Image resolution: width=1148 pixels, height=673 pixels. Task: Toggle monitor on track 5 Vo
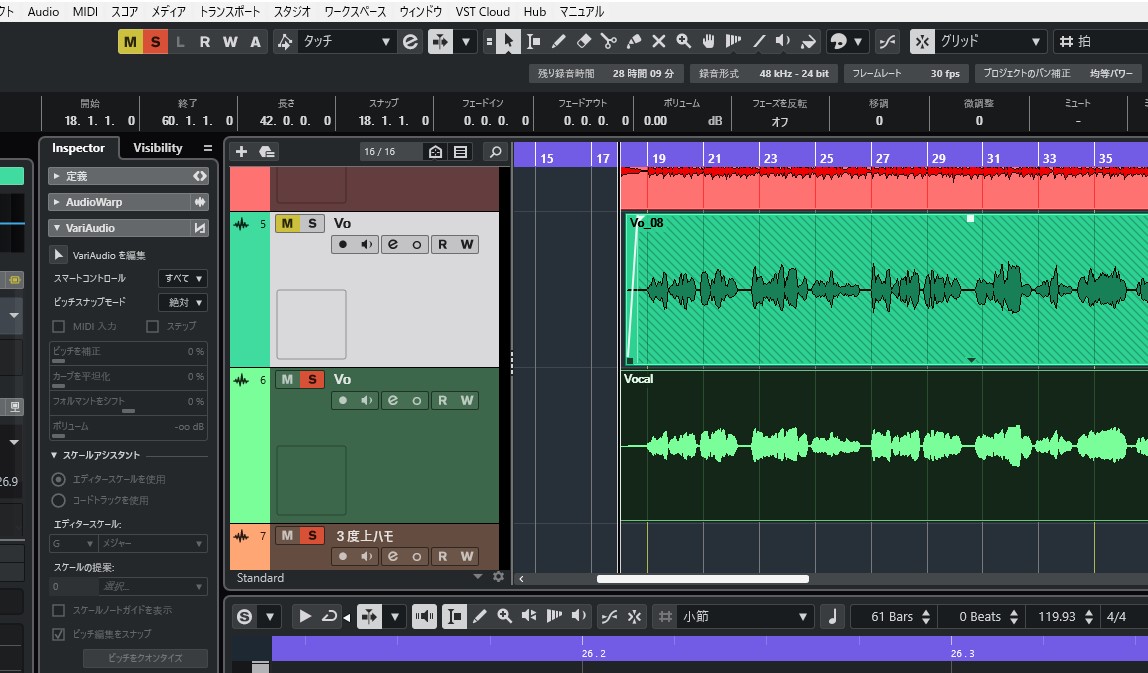click(367, 245)
